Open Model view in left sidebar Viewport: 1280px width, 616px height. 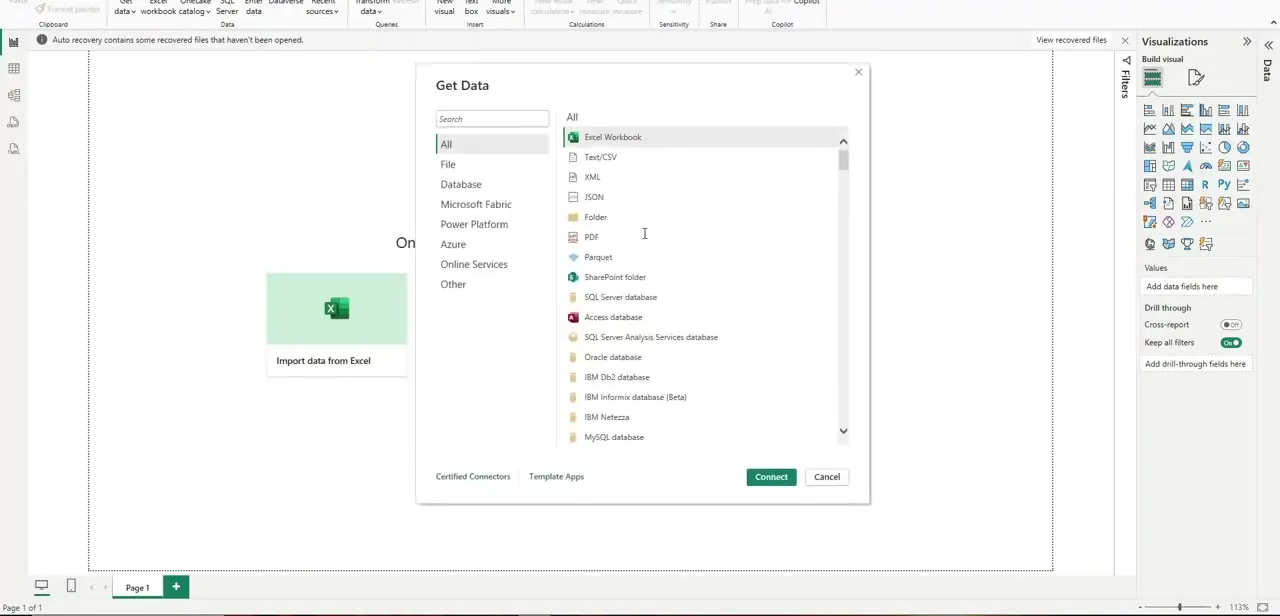(x=14, y=95)
